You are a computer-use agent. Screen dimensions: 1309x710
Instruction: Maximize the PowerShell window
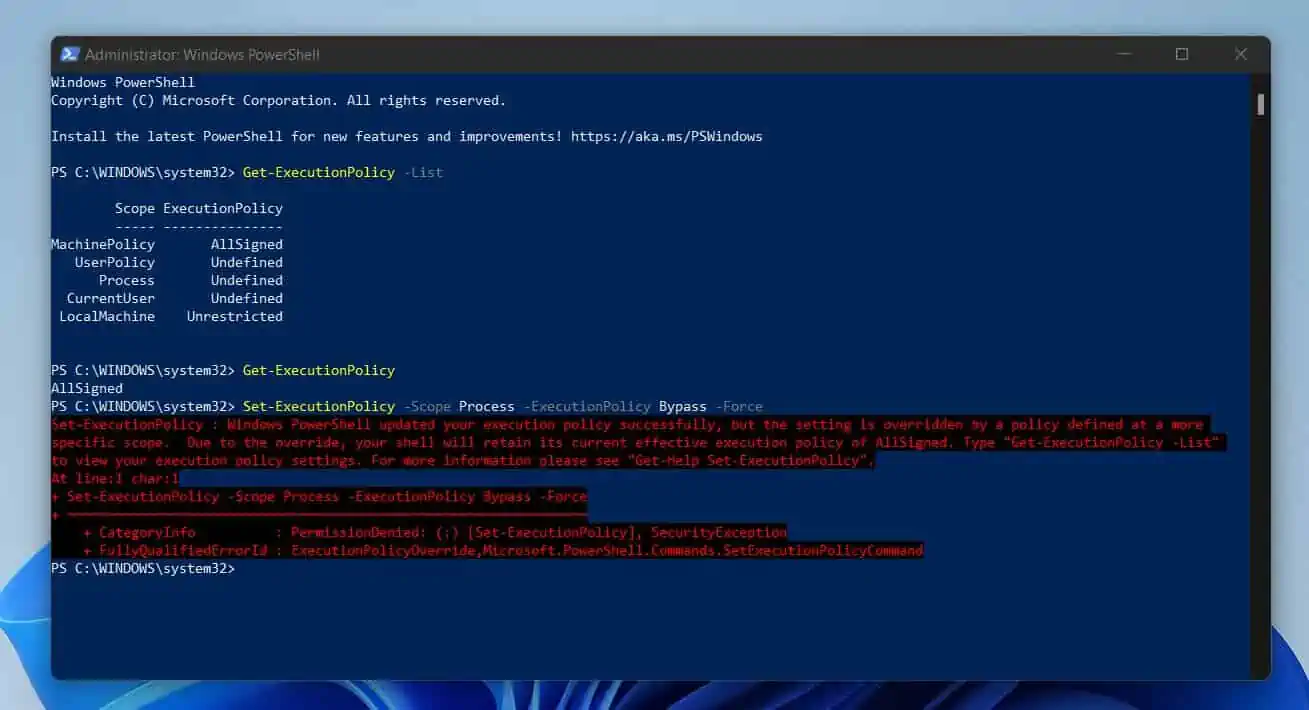pyautogui.click(x=1182, y=54)
